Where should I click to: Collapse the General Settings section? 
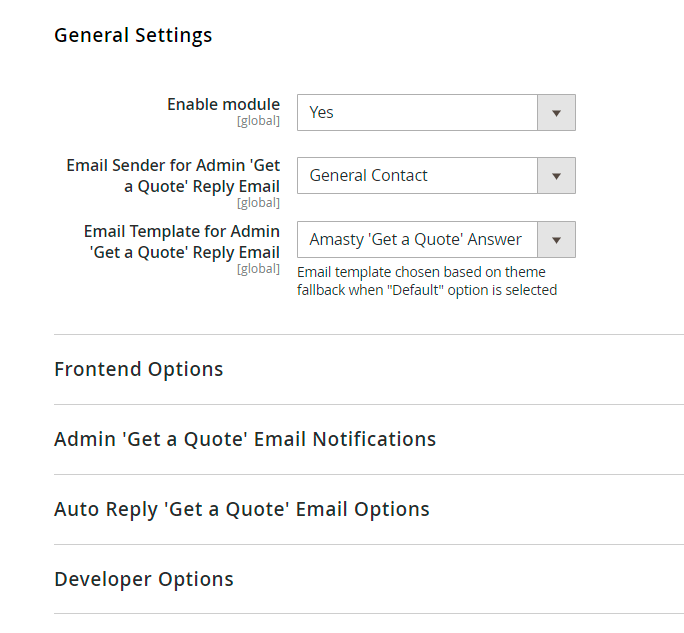133,35
